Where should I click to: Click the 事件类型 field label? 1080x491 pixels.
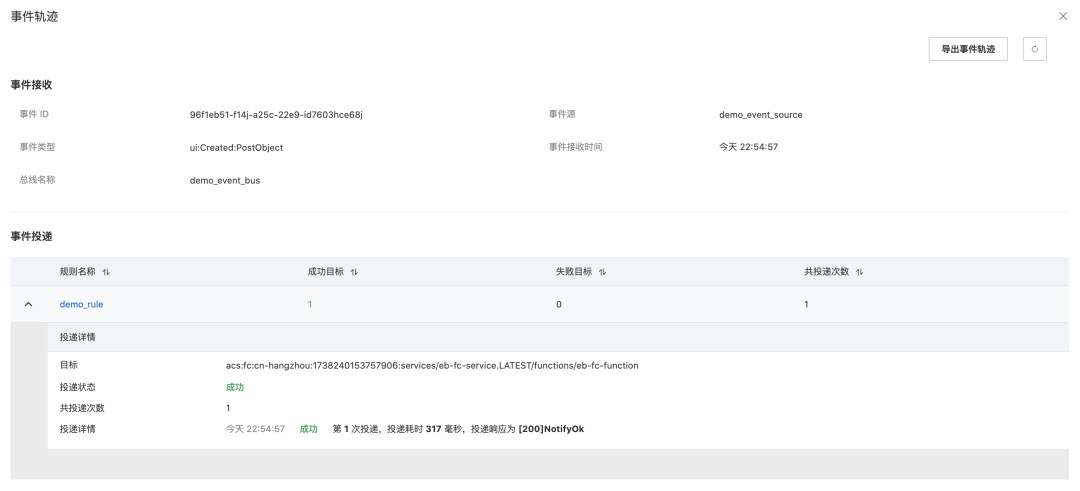click(x=37, y=147)
